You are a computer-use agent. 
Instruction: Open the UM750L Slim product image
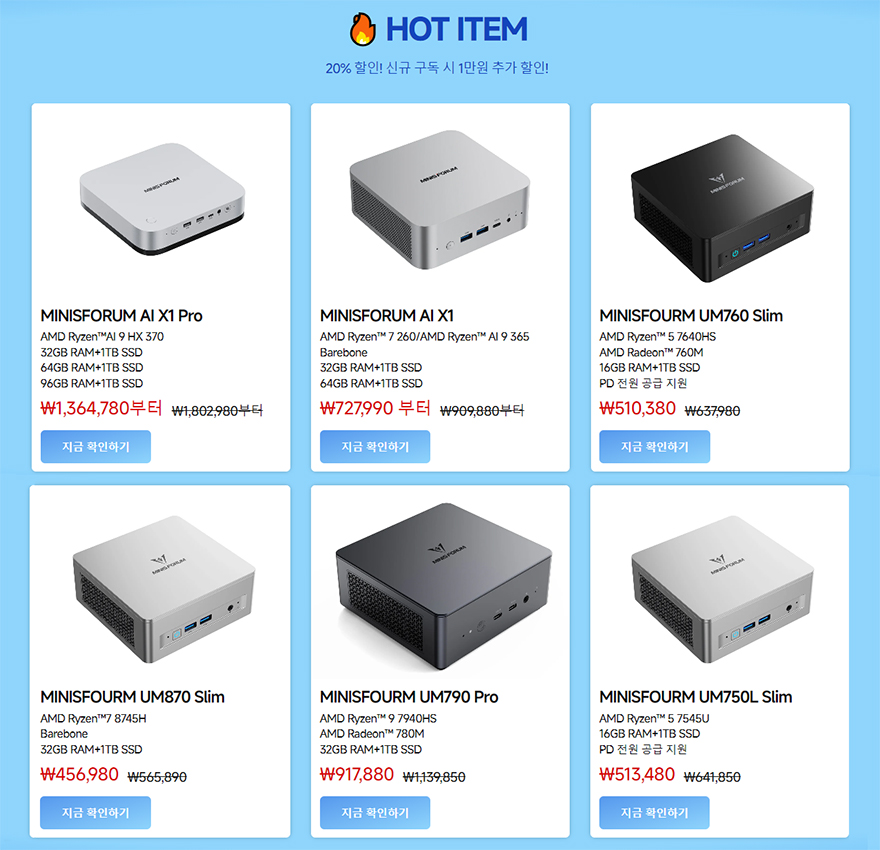pos(722,589)
